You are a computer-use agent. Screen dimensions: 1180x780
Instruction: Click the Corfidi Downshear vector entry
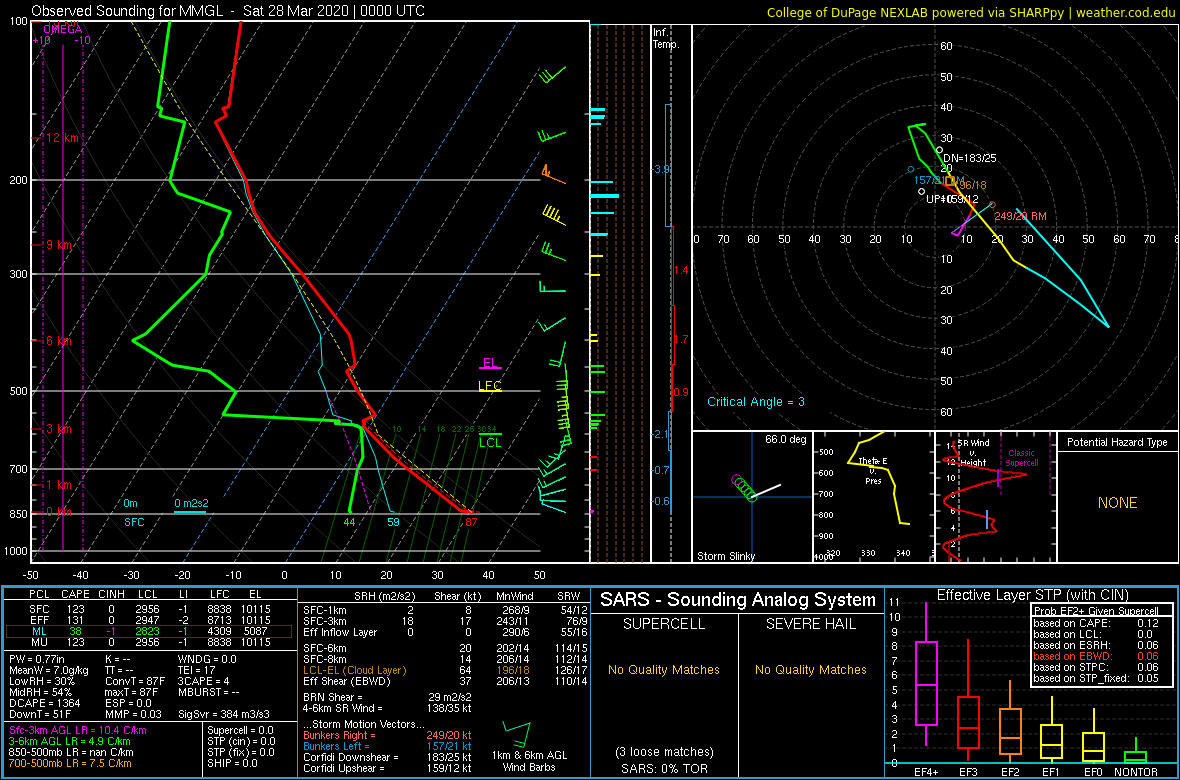click(x=386, y=757)
